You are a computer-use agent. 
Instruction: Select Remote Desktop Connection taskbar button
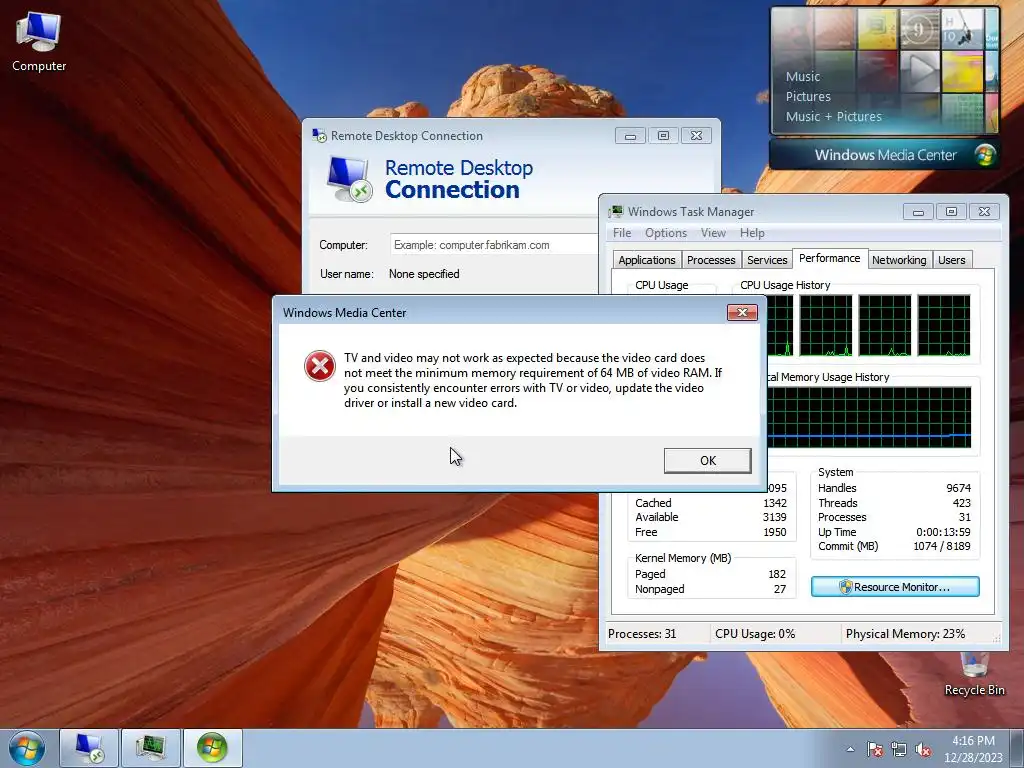89,748
